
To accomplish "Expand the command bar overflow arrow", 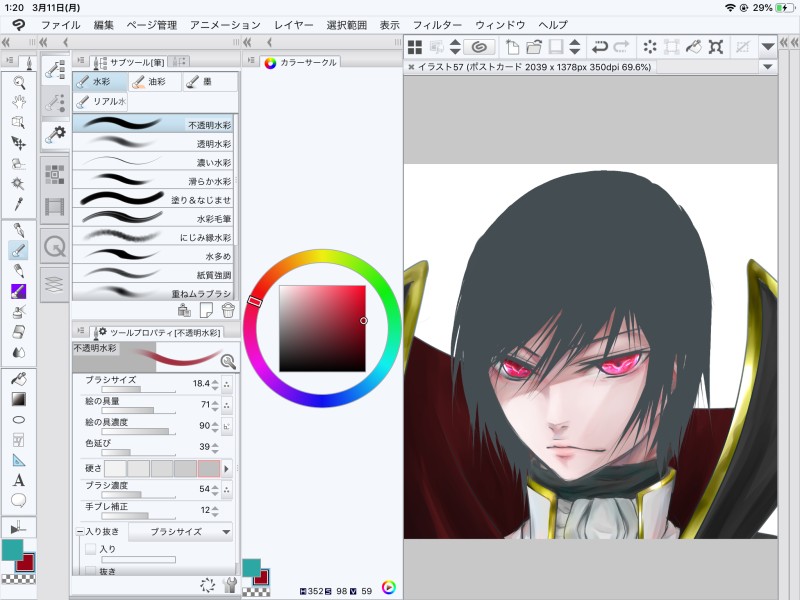I will click(x=767, y=47).
